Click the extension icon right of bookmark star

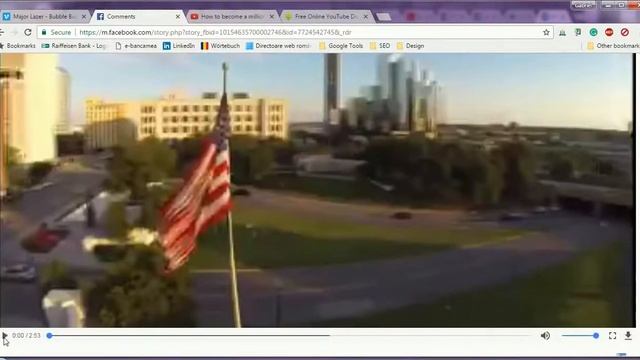pos(562,33)
